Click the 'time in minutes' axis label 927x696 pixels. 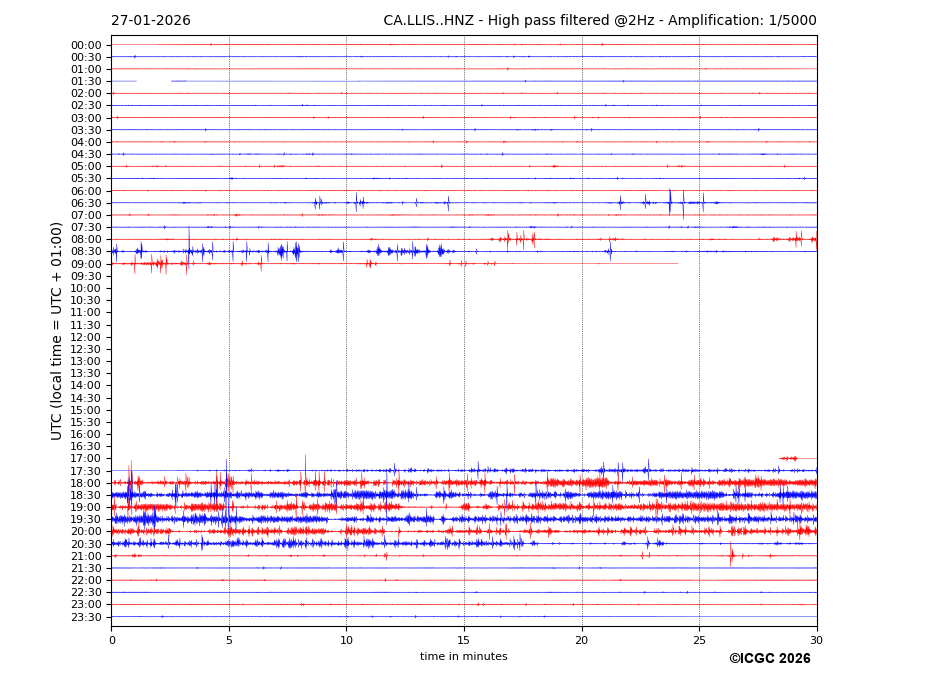(x=463, y=657)
